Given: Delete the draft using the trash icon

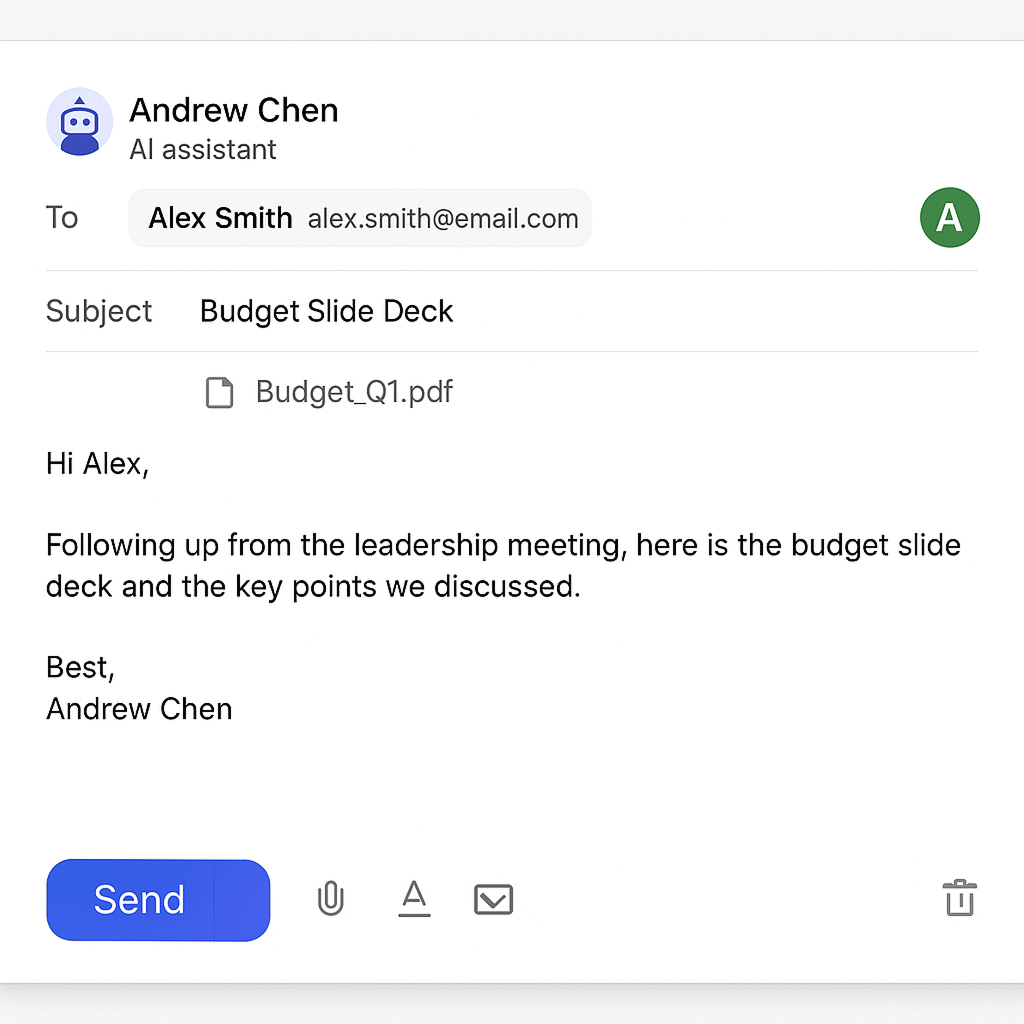Looking at the screenshot, I should click(x=959, y=899).
